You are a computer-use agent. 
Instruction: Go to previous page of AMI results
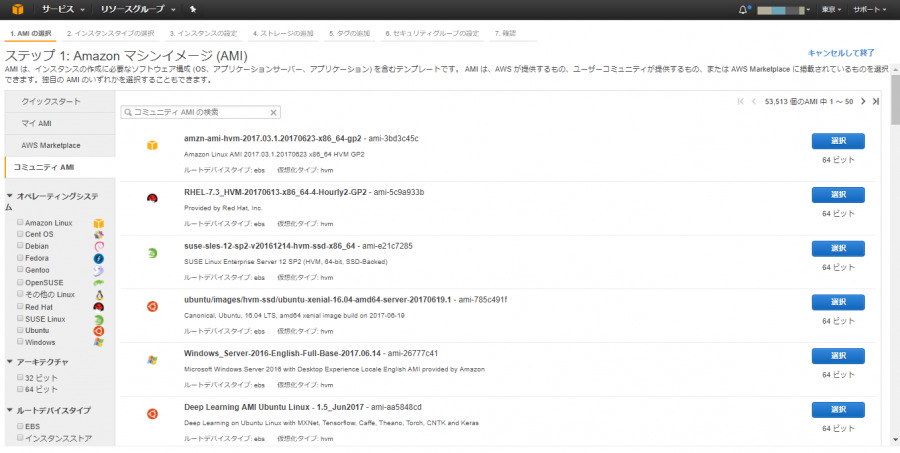click(x=754, y=102)
